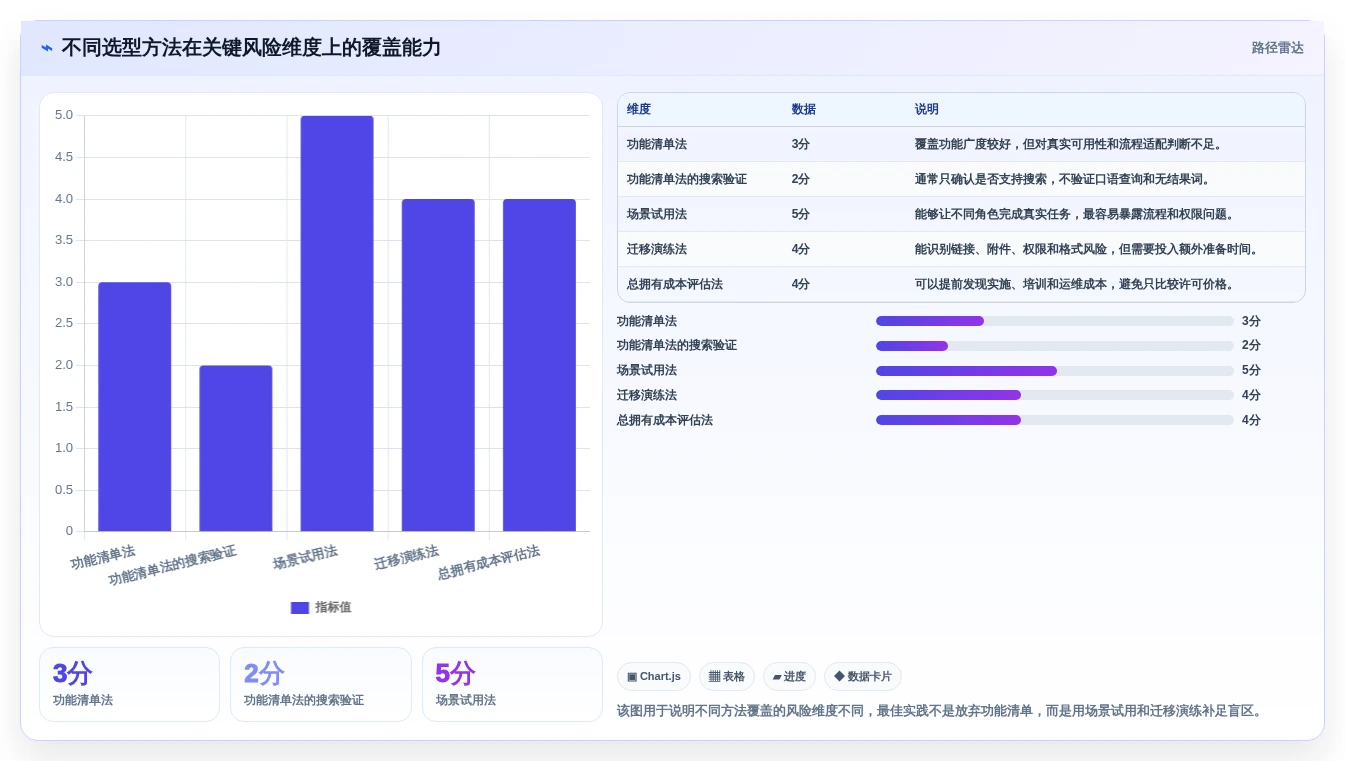Toggle the 指标值 legend swatch under the chart
Image resolution: width=1345 pixels, height=761 pixels.
[300, 607]
